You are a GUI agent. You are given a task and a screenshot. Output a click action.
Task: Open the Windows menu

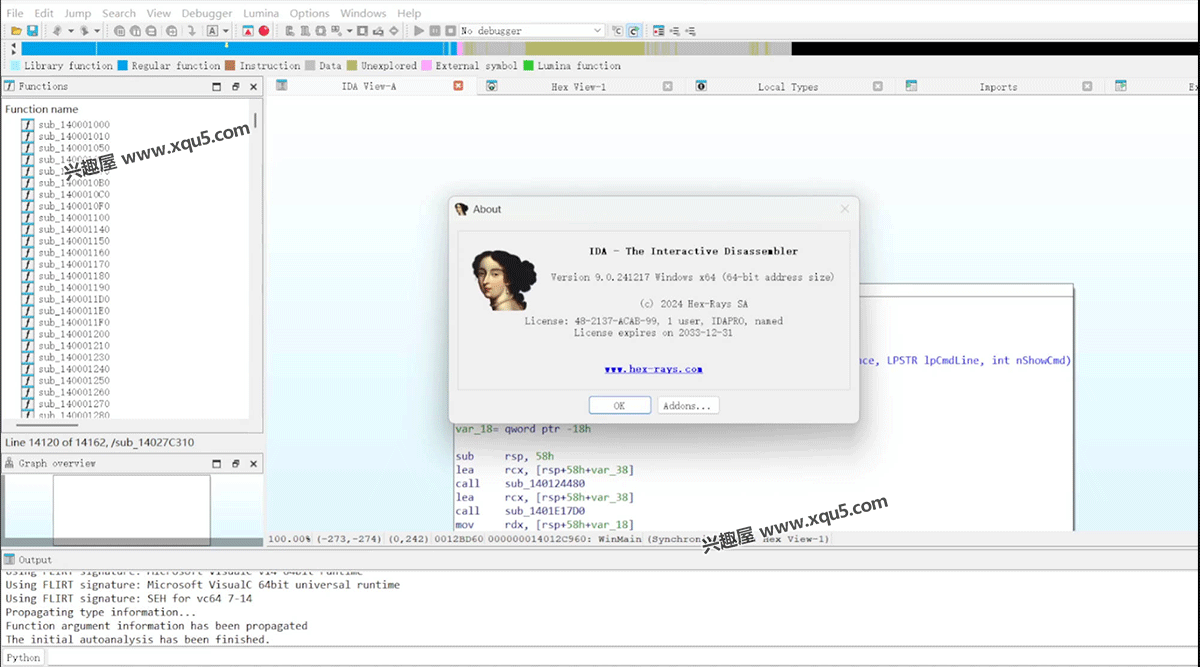tap(363, 13)
